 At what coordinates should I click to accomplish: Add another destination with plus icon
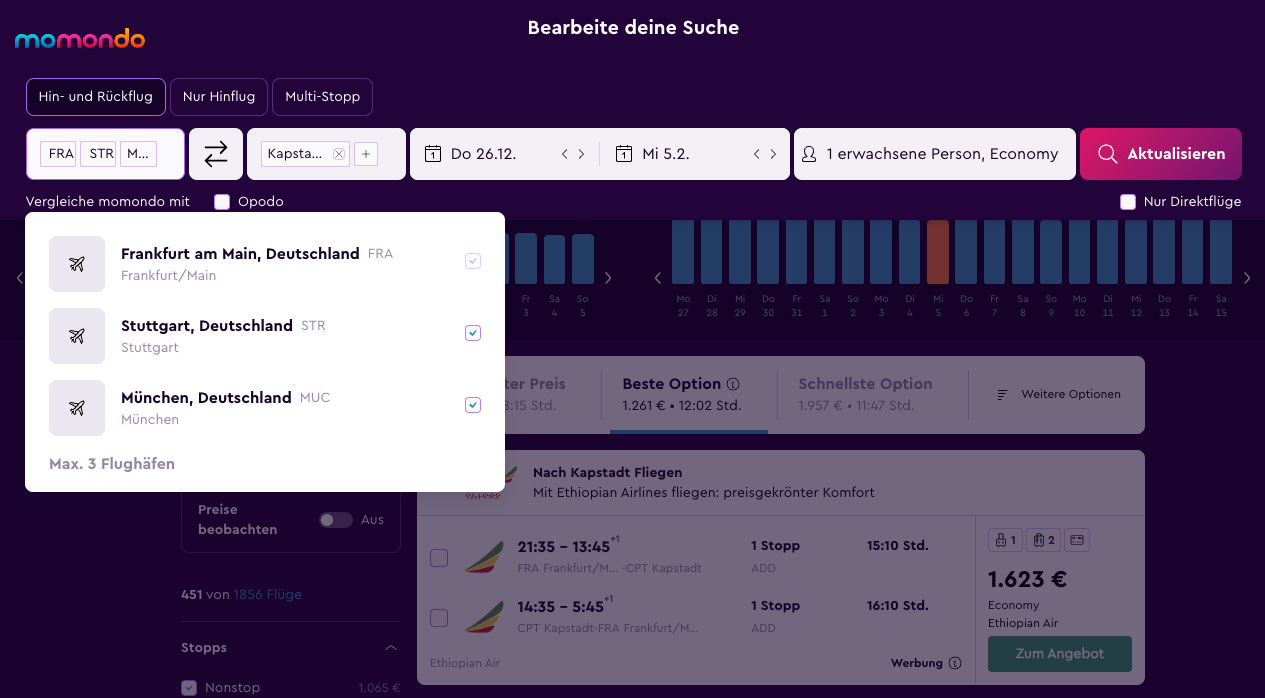pyautogui.click(x=366, y=154)
